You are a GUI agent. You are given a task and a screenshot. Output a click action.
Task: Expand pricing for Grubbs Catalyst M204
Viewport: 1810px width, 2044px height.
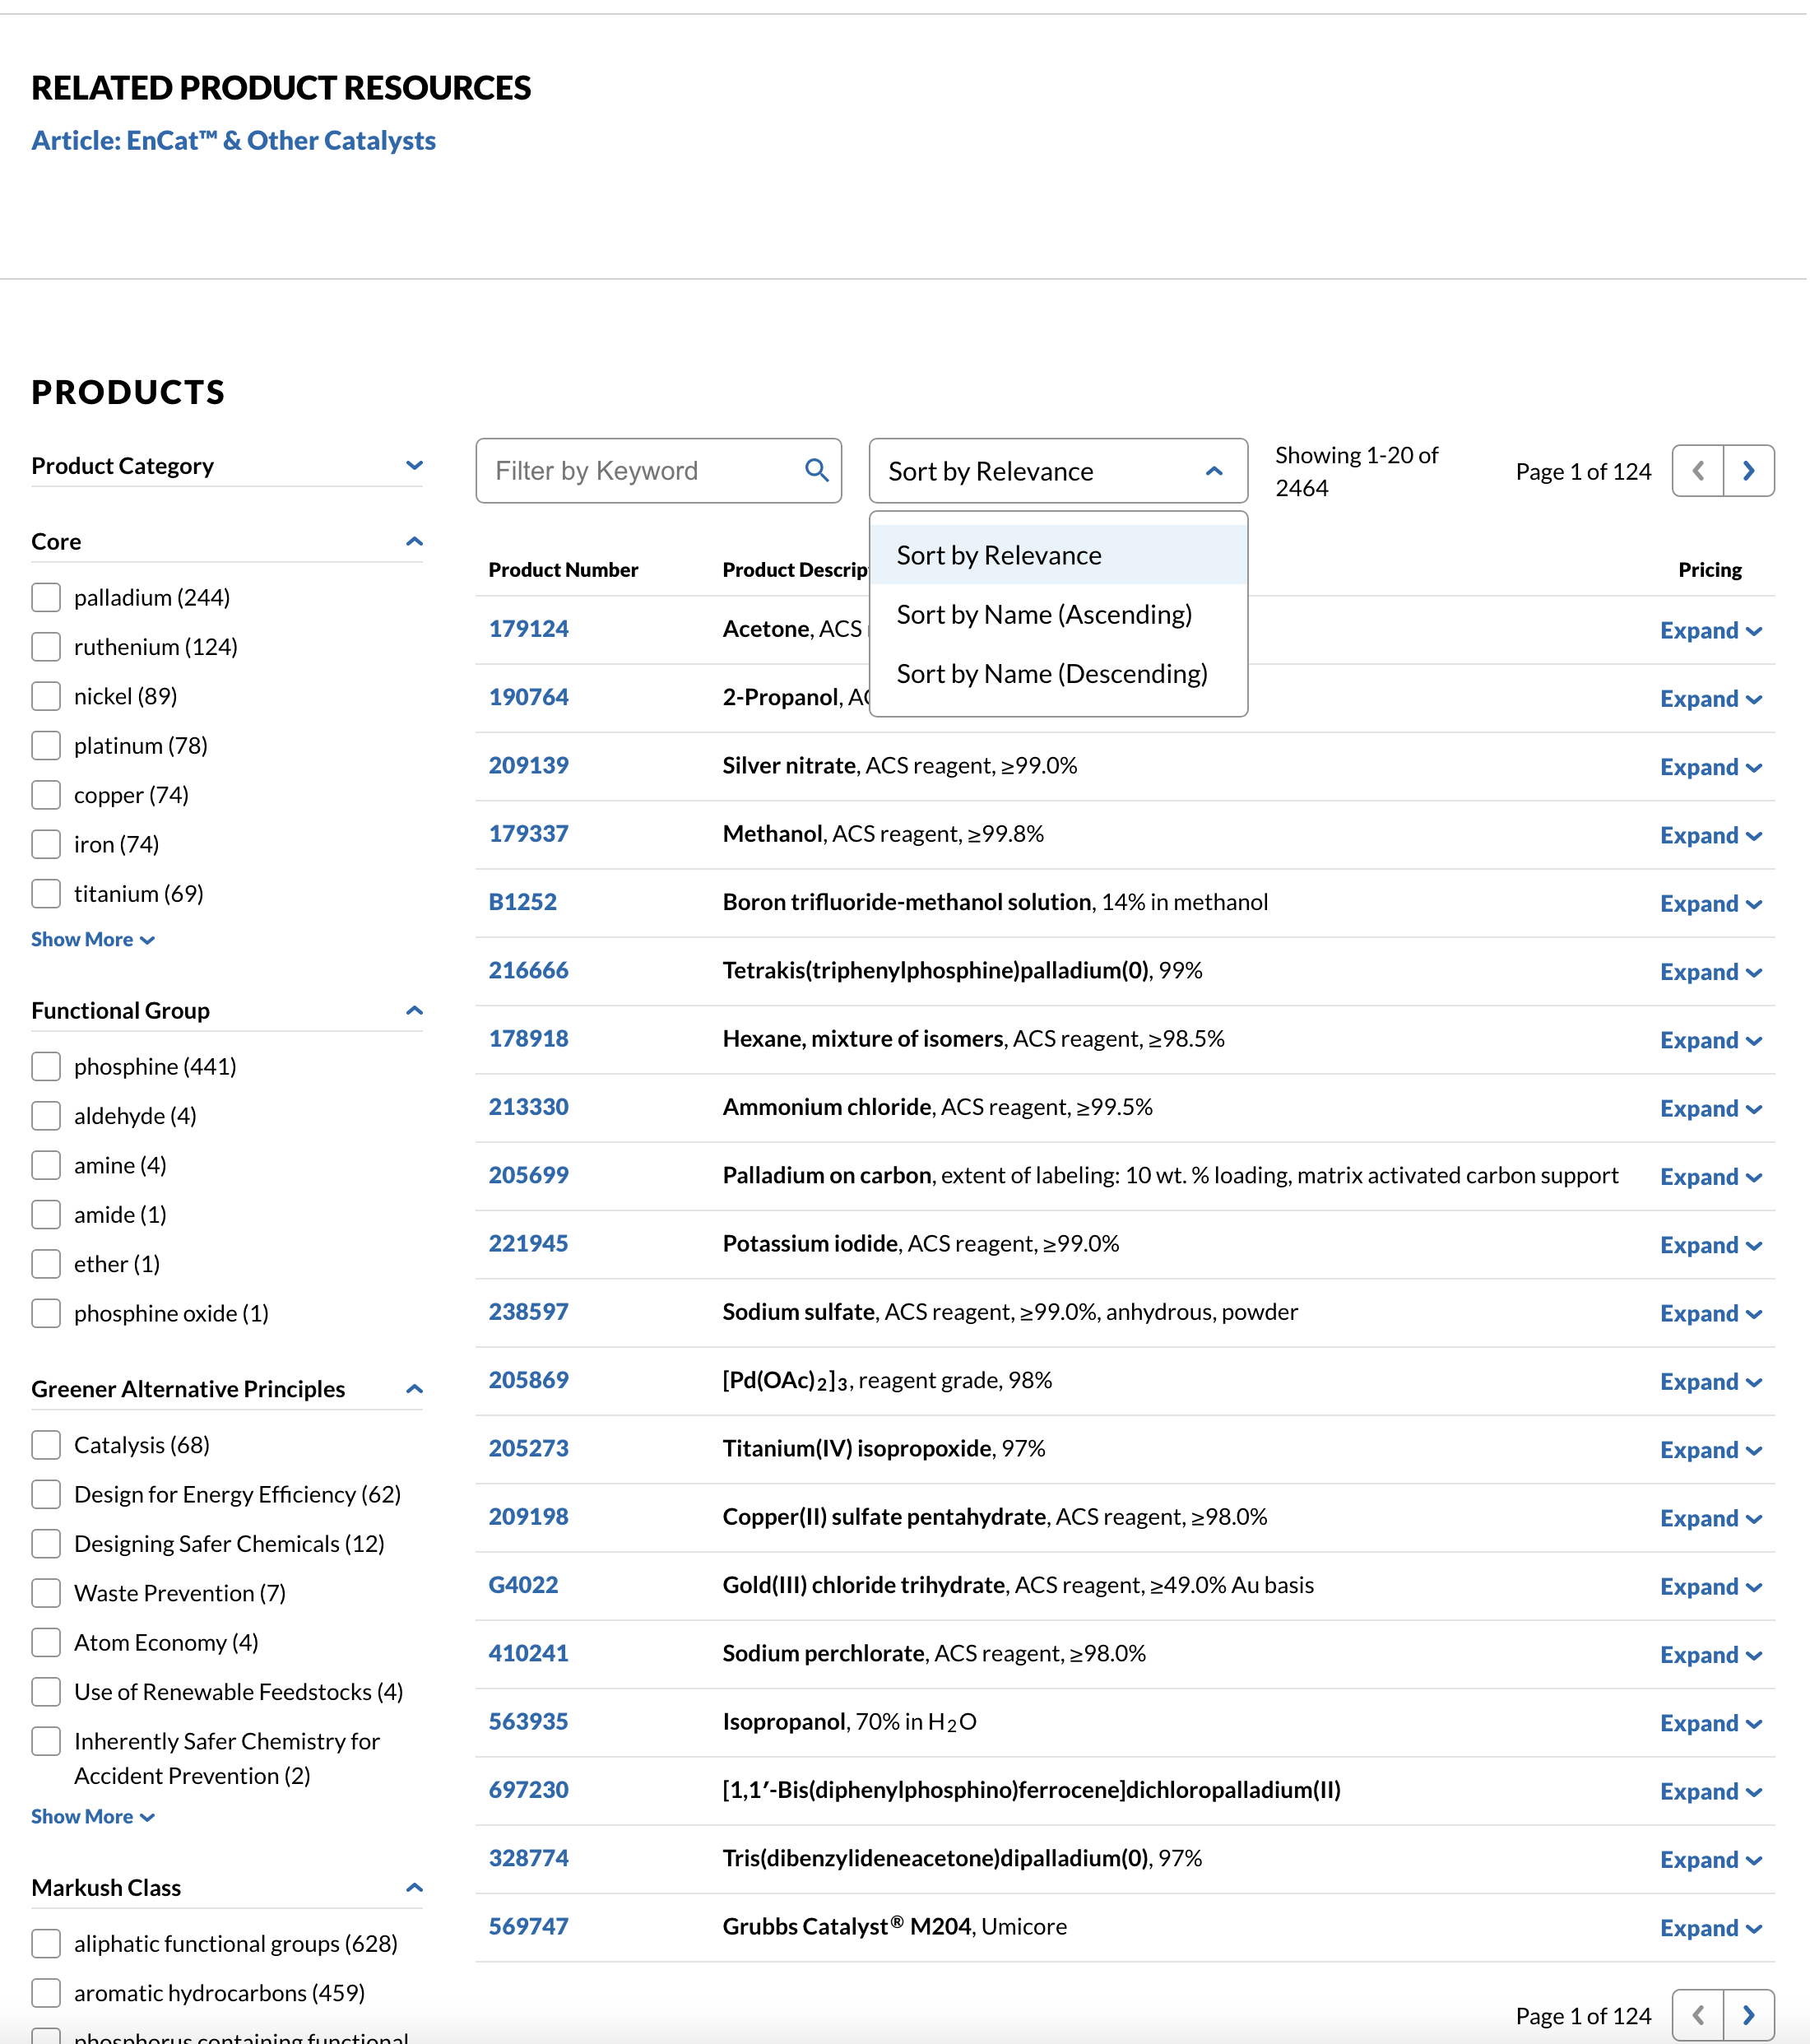pyautogui.click(x=1711, y=1927)
